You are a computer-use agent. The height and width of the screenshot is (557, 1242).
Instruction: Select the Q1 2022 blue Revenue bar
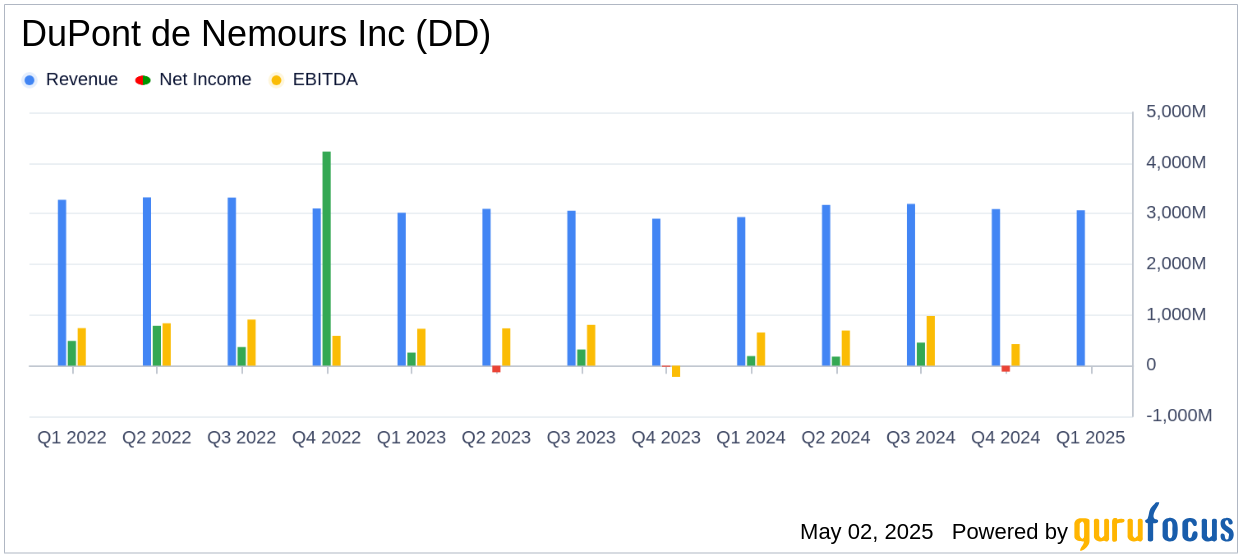(x=62, y=283)
